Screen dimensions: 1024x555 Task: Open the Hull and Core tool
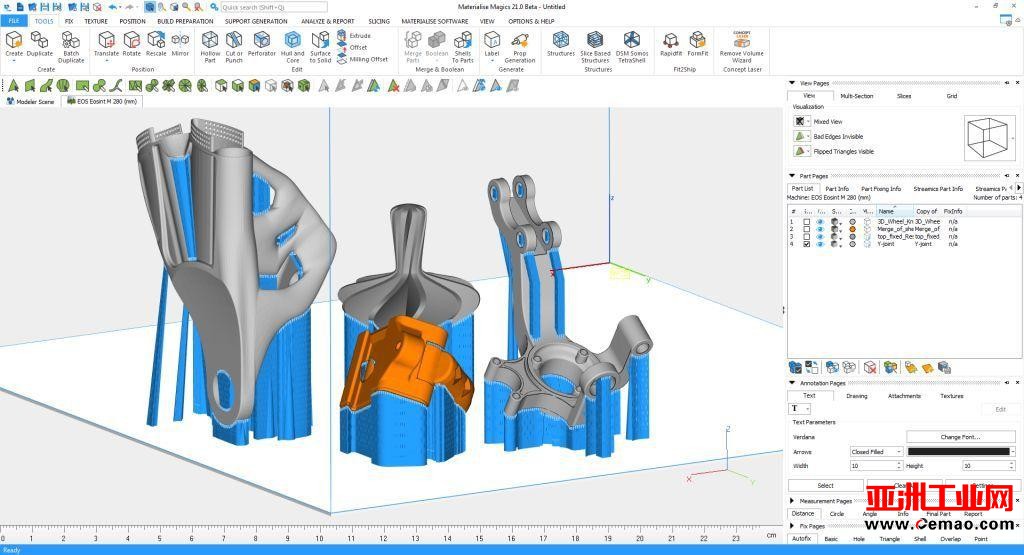pyautogui.click(x=293, y=47)
